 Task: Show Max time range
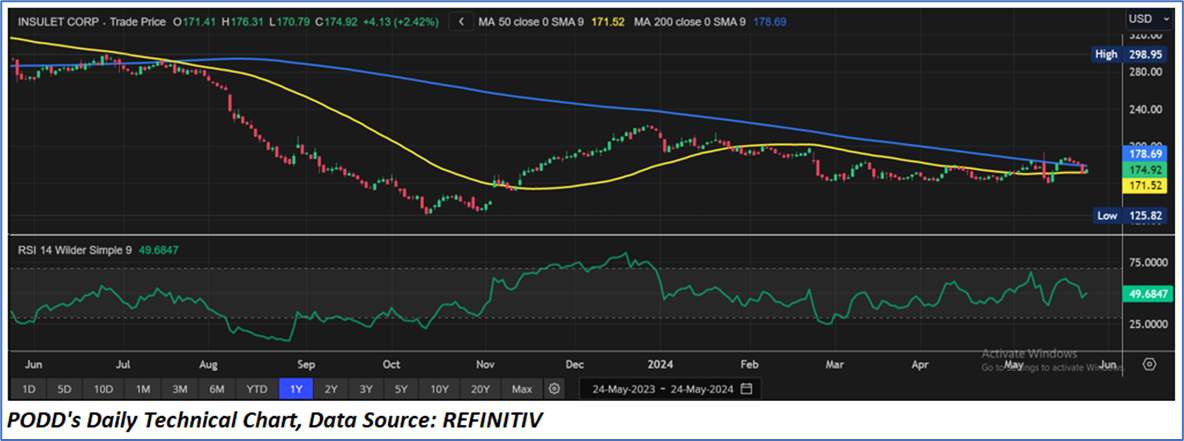pyautogui.click(x=521, y=388)
